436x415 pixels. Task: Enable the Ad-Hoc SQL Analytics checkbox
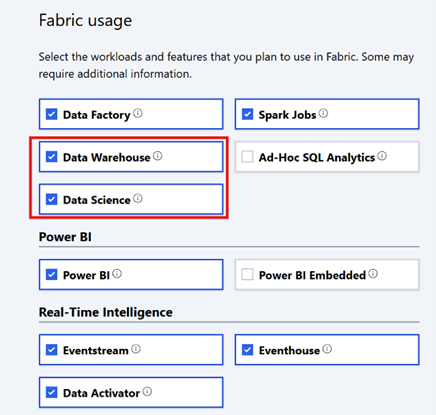(x=247, y=156)
